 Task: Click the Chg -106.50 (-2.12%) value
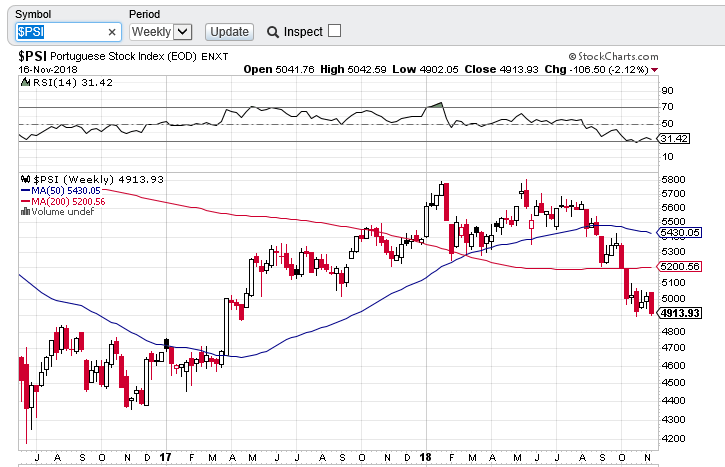(x=596, y=69)
